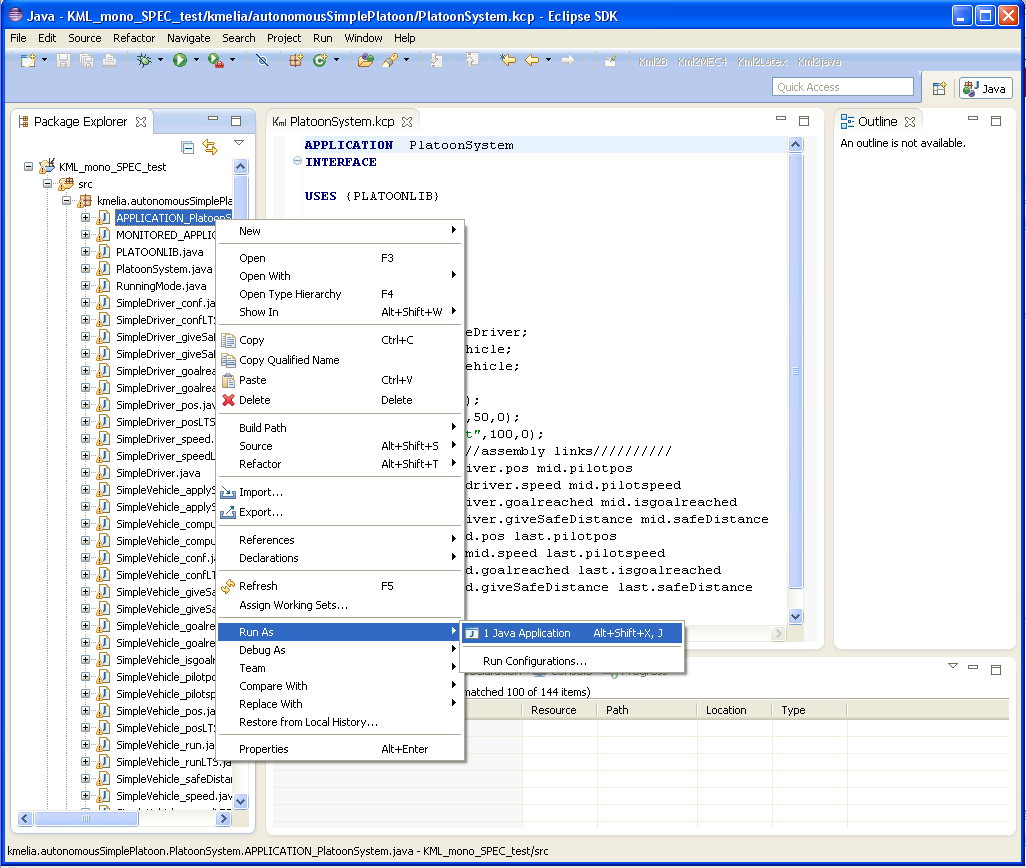Open the Package Explorer view menu triangle
Image resolution: width=1026 pixels, height=868 pixels.
(239, 144)
